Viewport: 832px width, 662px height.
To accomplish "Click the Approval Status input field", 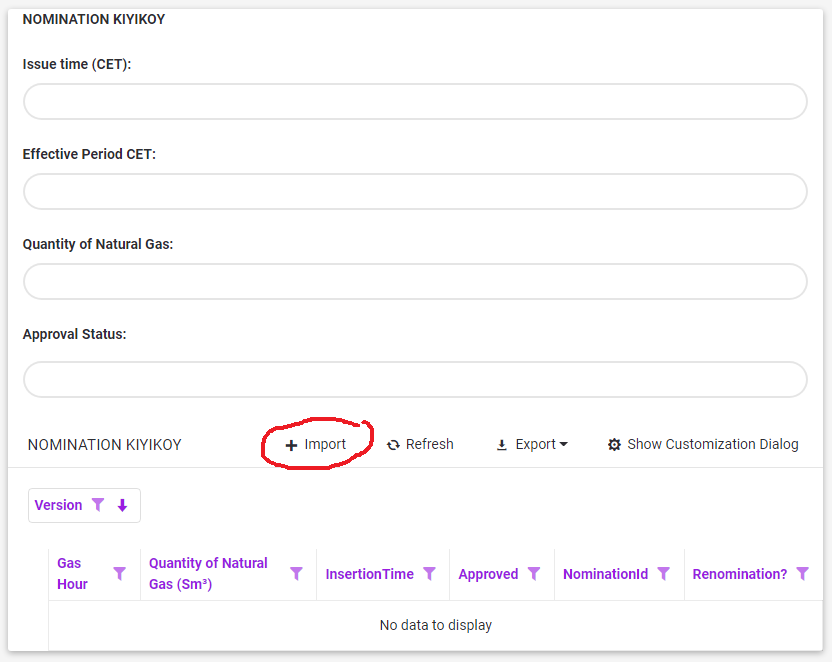I will pyautogui.click(x=415, y=380).
